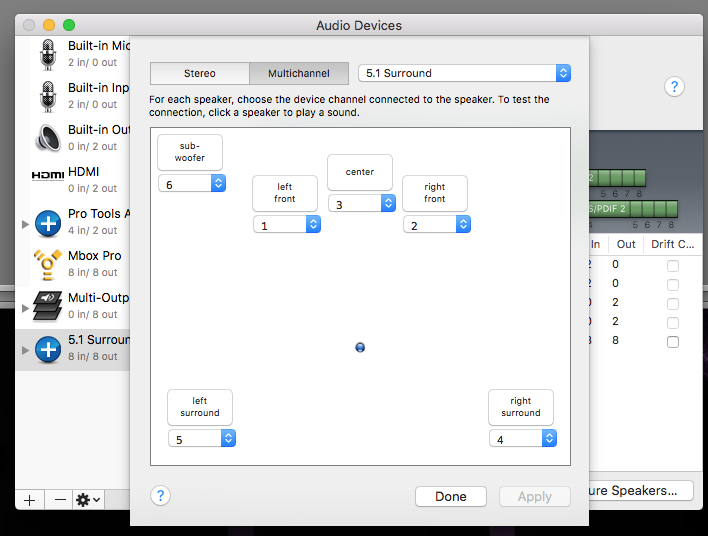Play test sound on center speaker
Viewport: 708px width, 536px height.
tap(360, 172)
